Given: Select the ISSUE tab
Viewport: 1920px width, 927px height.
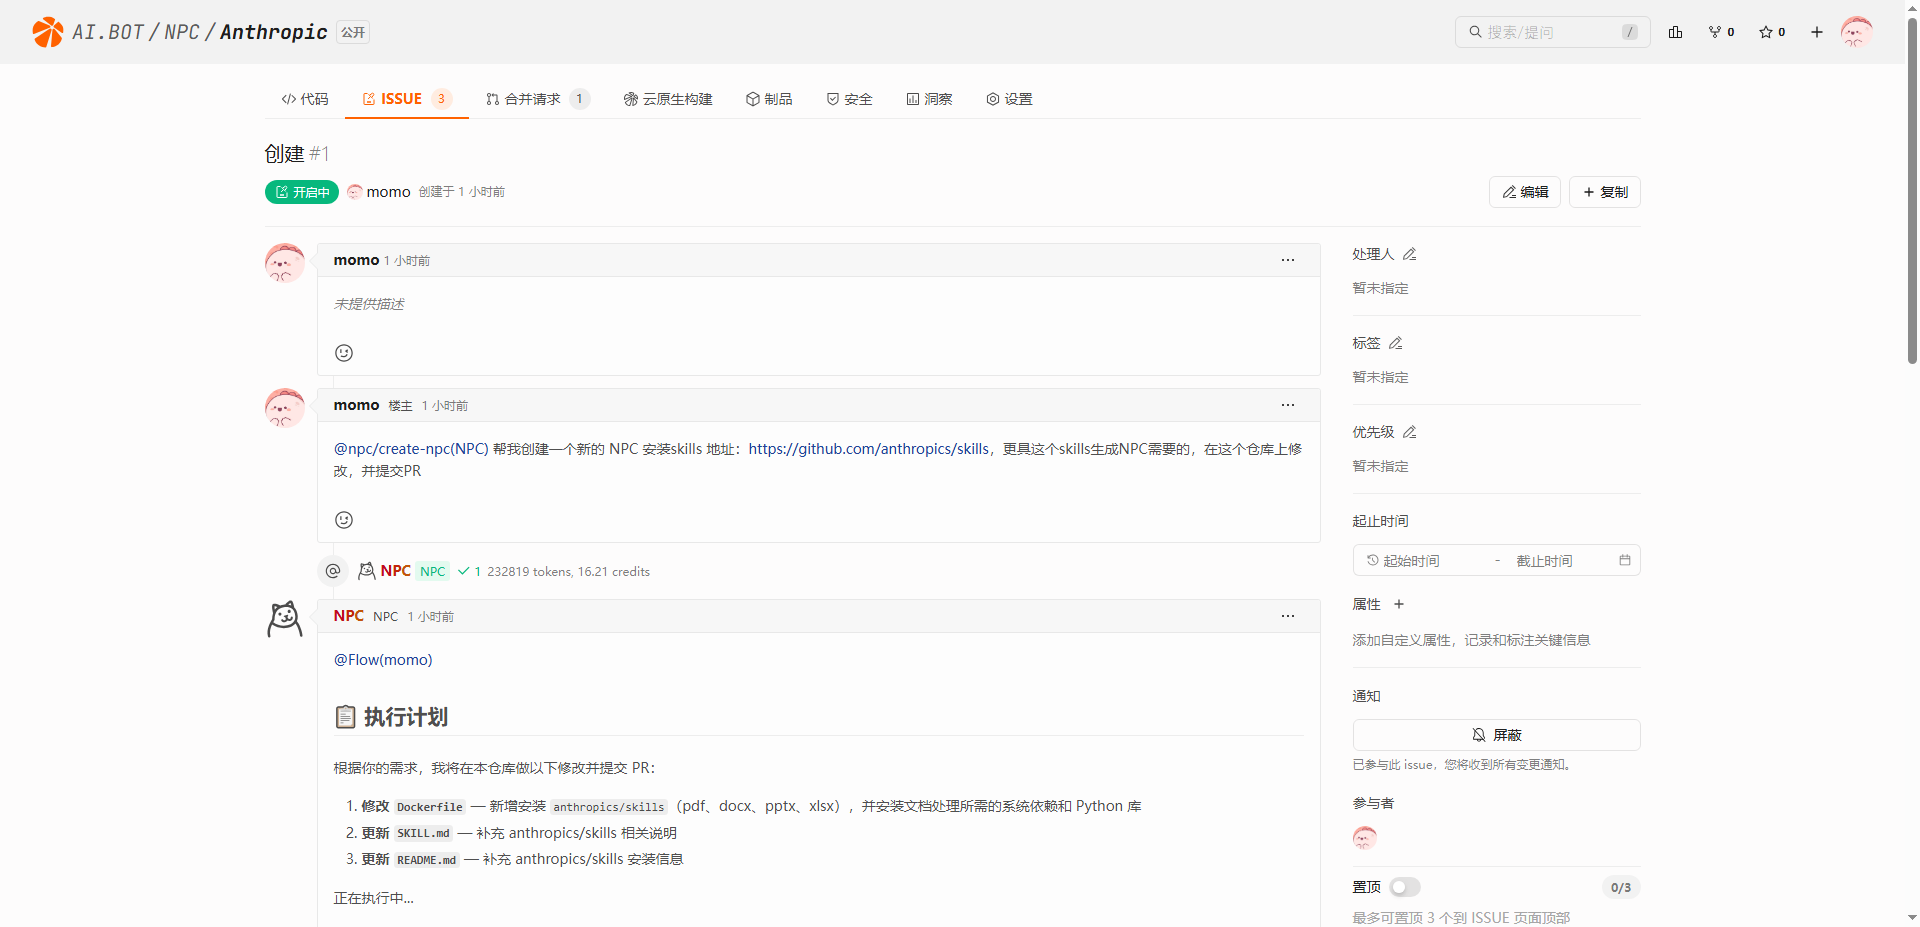Looking at the screenshot, I should click(407, 99).
